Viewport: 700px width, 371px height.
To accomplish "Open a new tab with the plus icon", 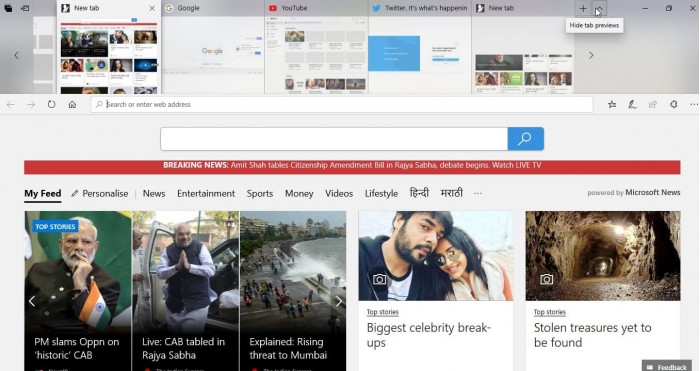I will [583, 8].
